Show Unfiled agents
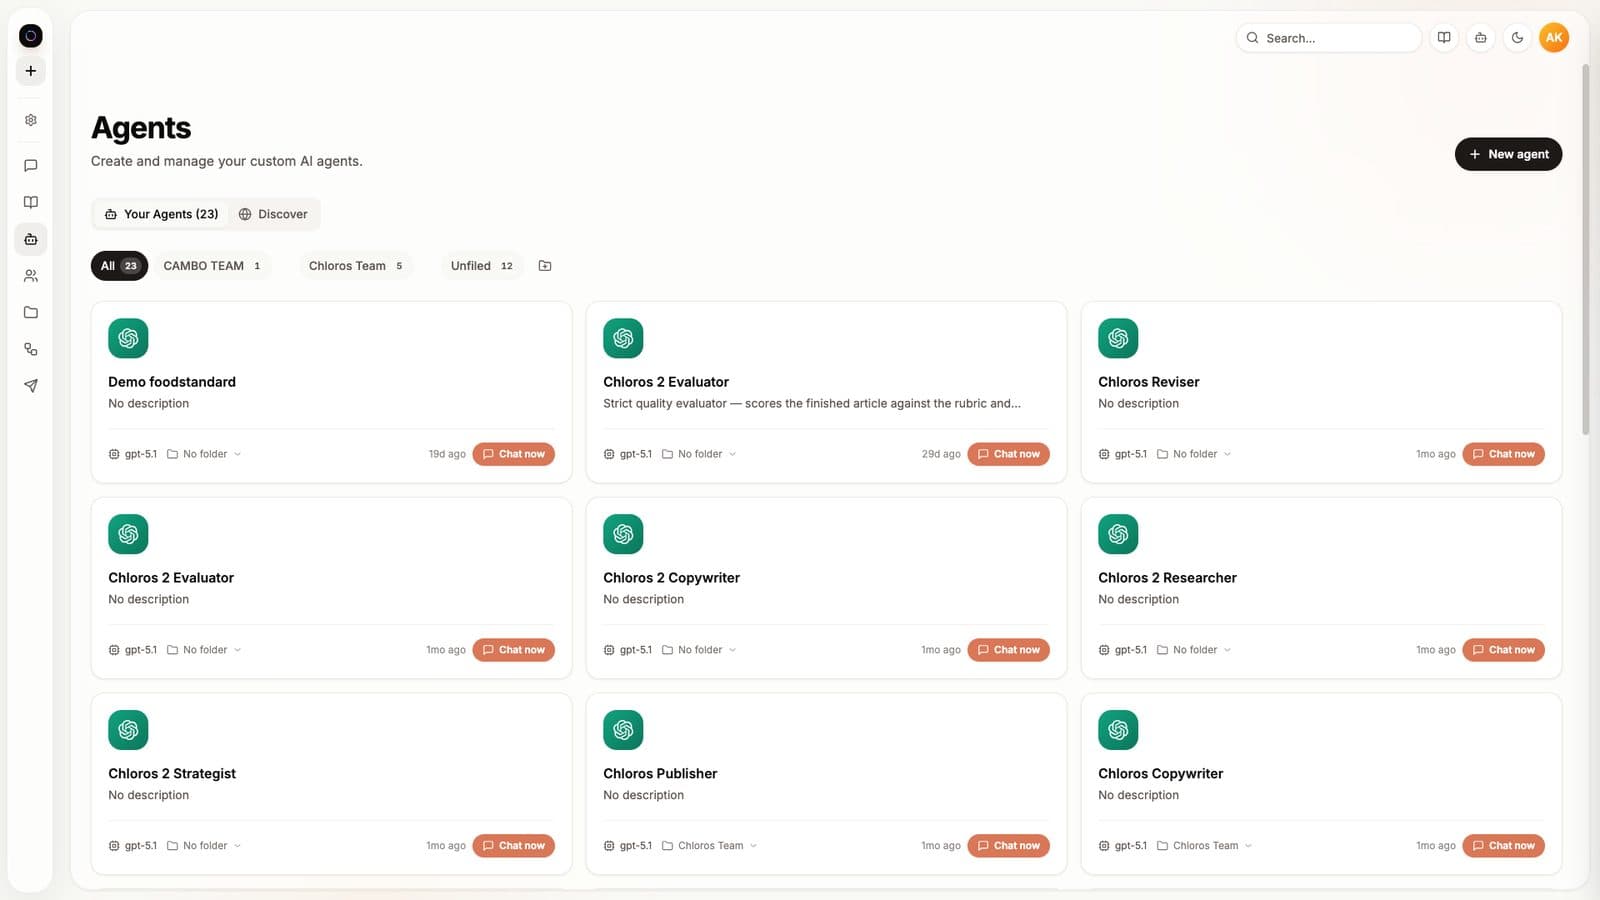 (x=482, y=266)
